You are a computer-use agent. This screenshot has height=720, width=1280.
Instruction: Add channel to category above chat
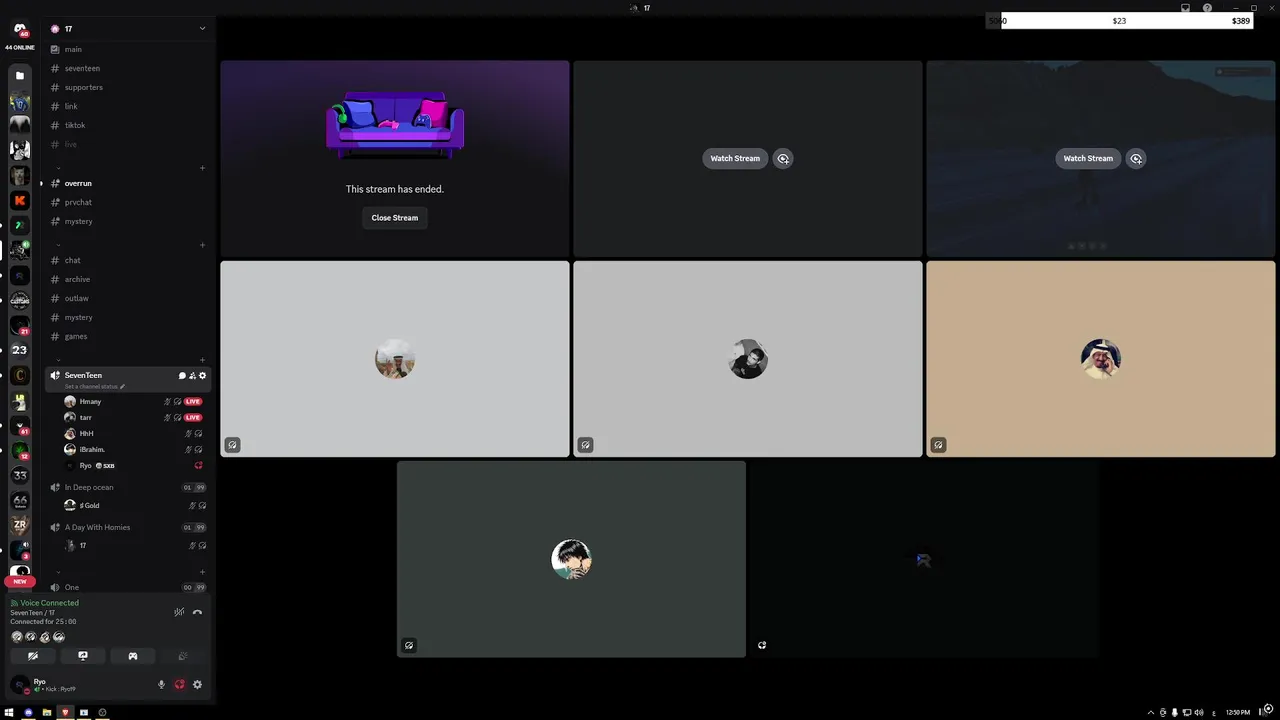tap(202, 244)
